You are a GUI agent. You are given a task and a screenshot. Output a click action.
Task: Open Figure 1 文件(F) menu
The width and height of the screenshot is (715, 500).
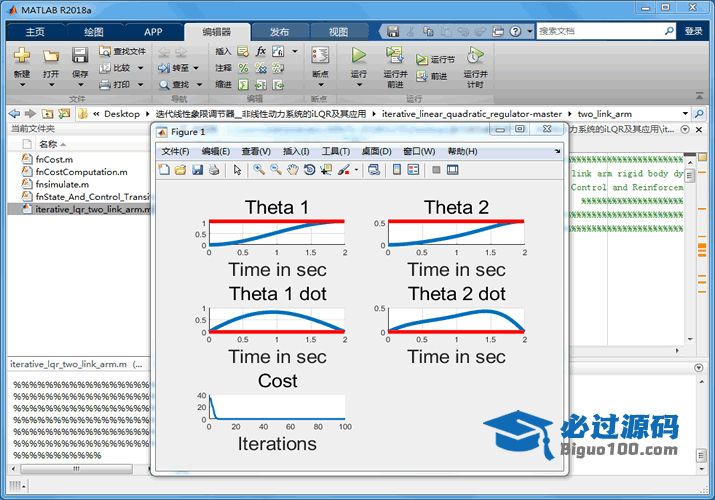[x=175, y=151]
